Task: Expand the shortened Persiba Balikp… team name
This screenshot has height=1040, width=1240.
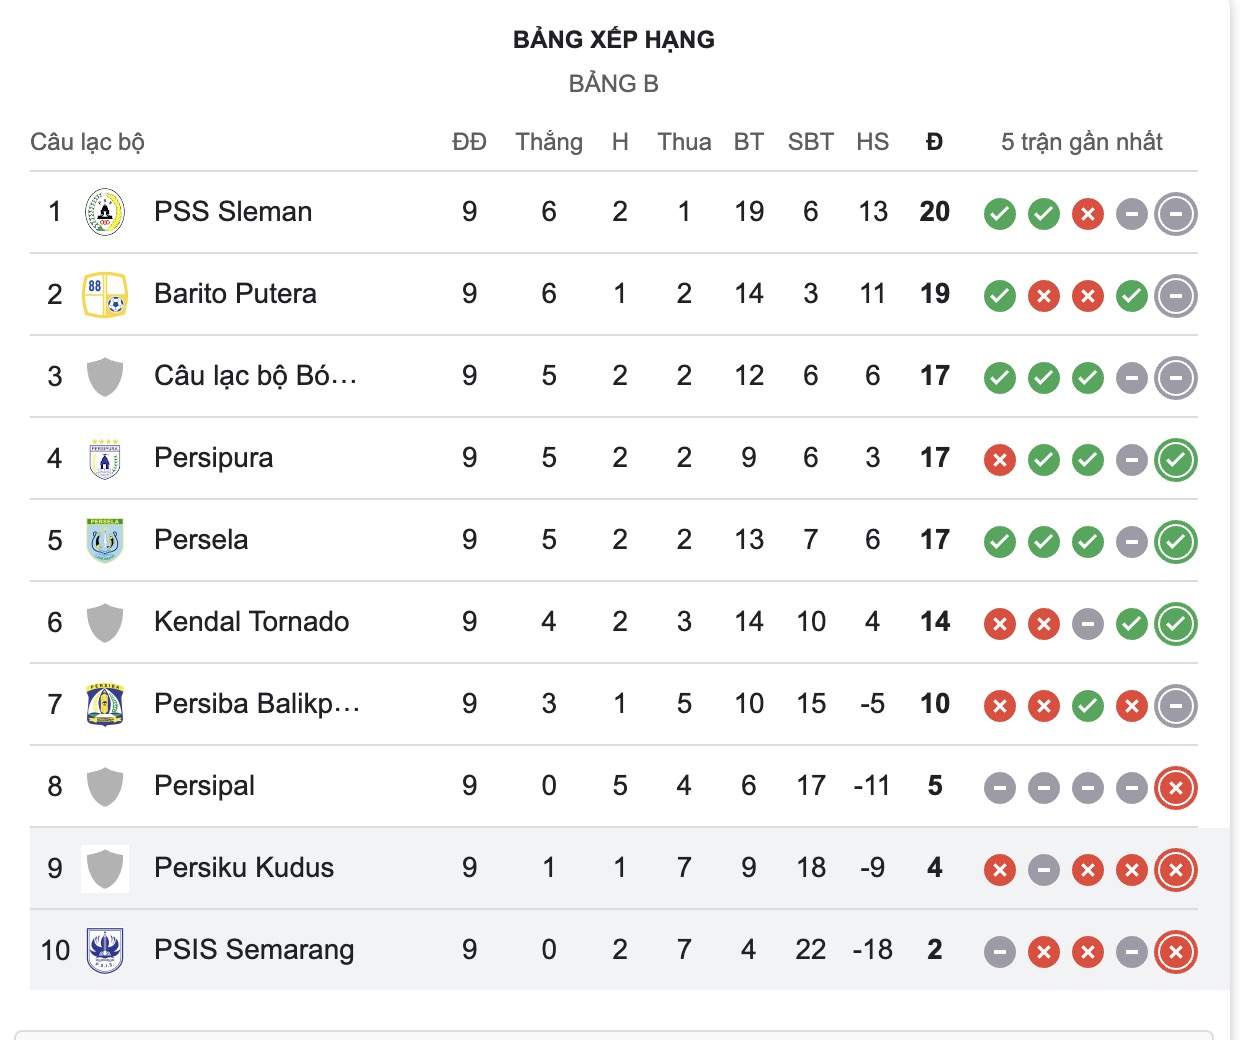Action: (258, 704)
